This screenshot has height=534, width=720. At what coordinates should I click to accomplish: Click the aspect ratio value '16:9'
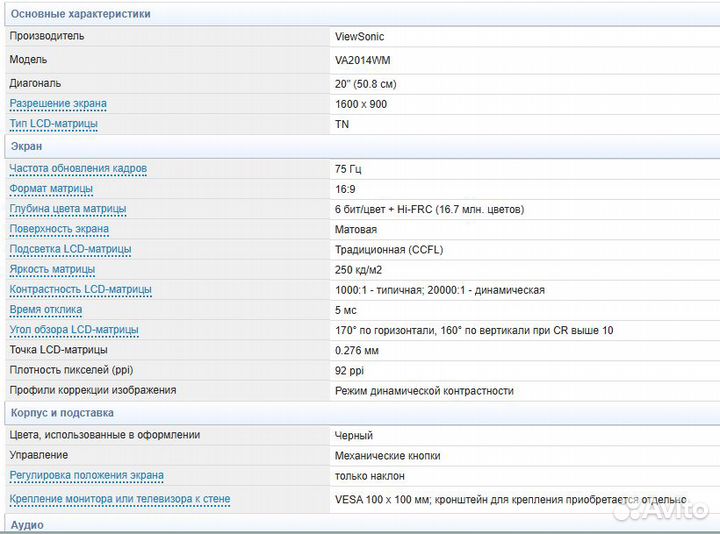[x=345, y=189]
